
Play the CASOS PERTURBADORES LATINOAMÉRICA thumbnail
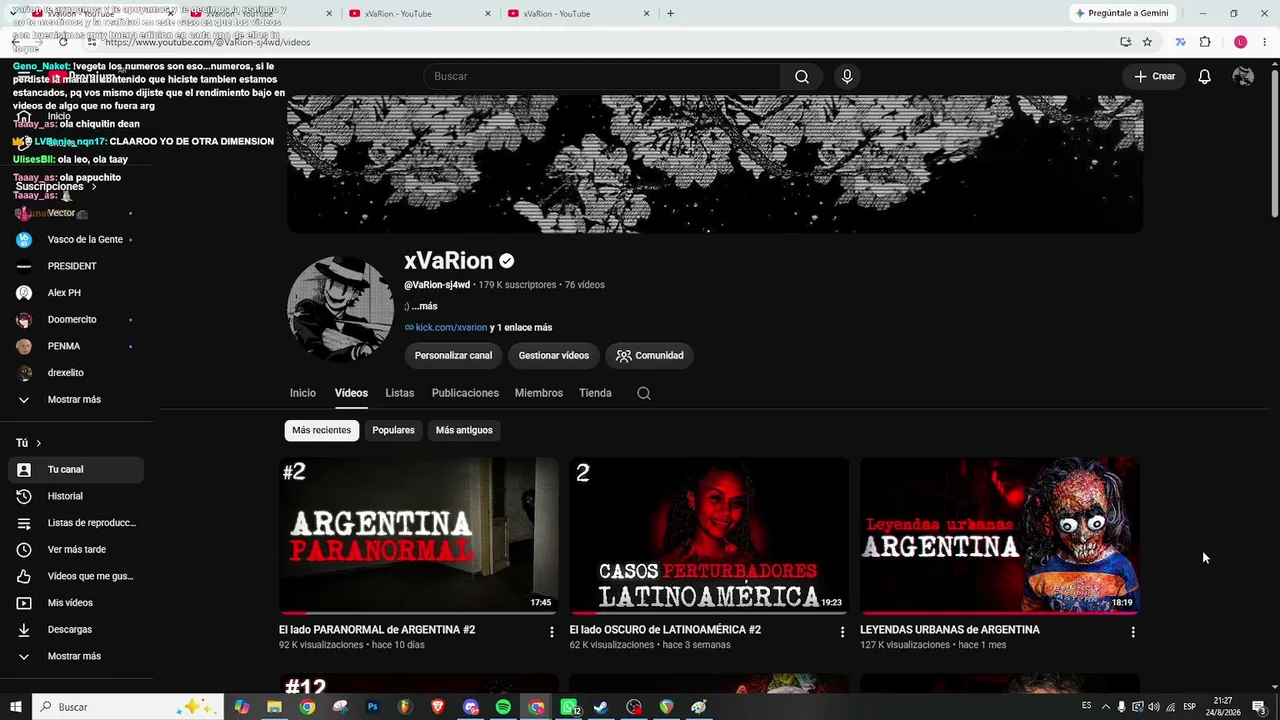[x=709, y=535]
